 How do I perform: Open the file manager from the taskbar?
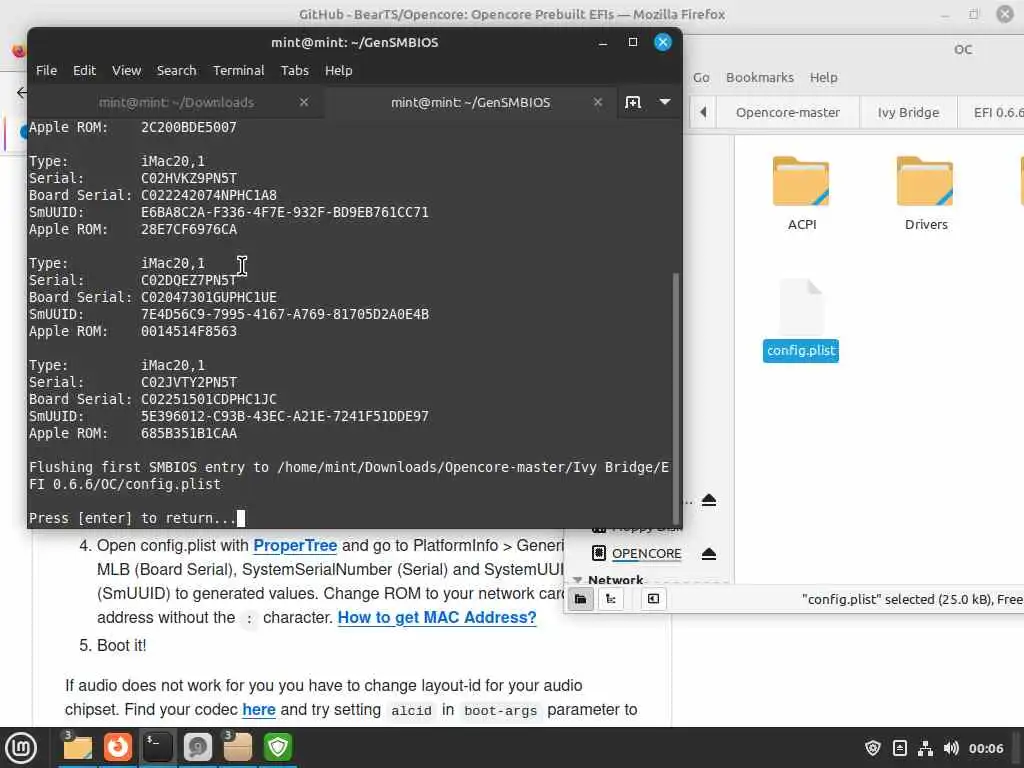tap(77, 747)
